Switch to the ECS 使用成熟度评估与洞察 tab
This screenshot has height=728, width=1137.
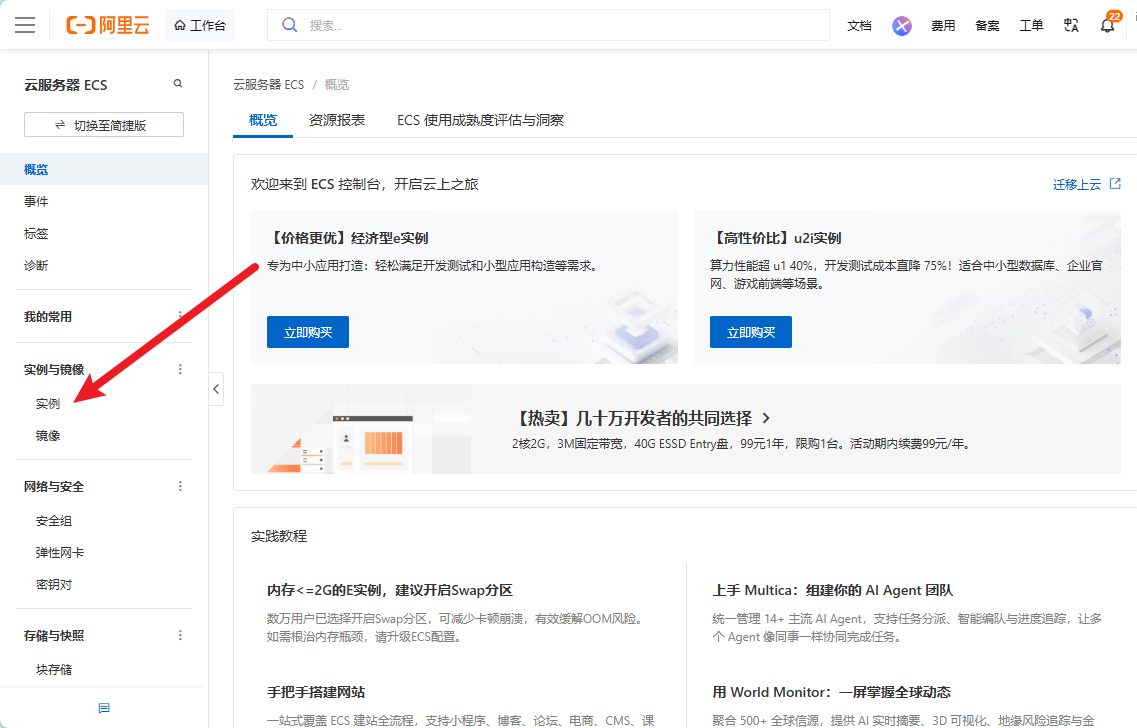[x=481, y=120]
